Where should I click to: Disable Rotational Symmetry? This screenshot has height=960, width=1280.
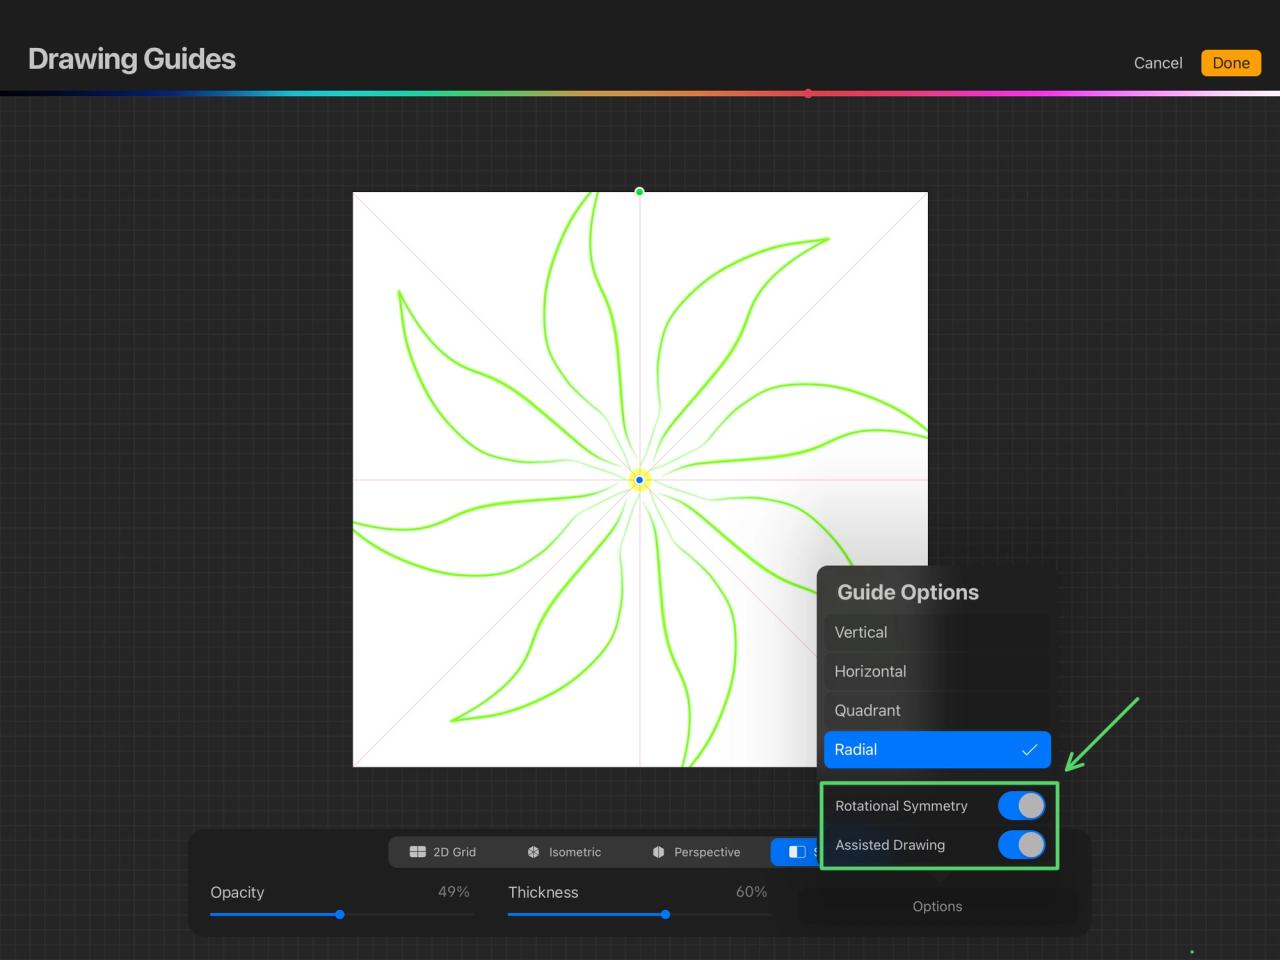(1021, 805)
